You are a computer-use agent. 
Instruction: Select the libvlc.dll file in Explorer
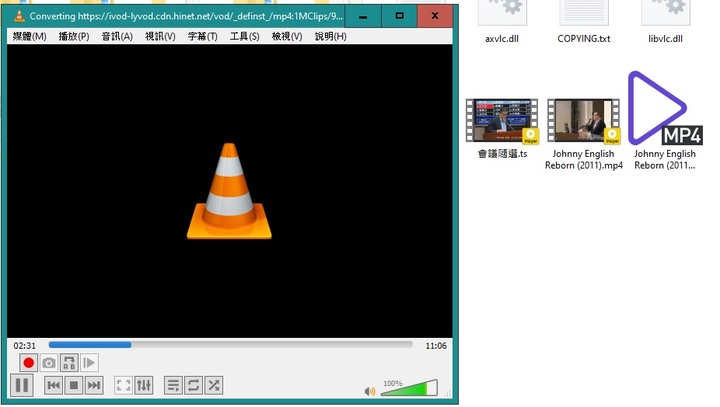(x=665, y=23)
